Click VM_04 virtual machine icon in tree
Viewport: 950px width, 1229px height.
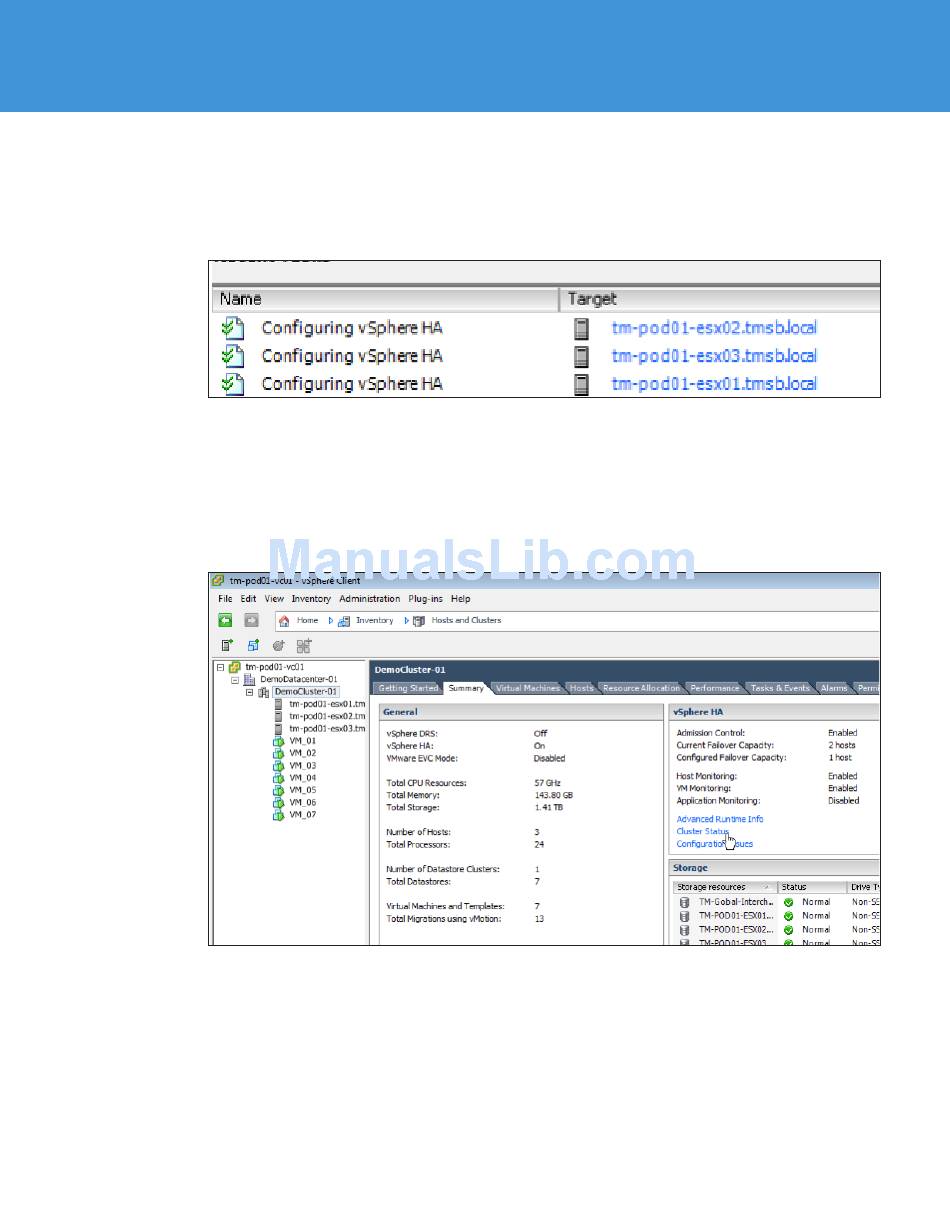tap(279, 778)
